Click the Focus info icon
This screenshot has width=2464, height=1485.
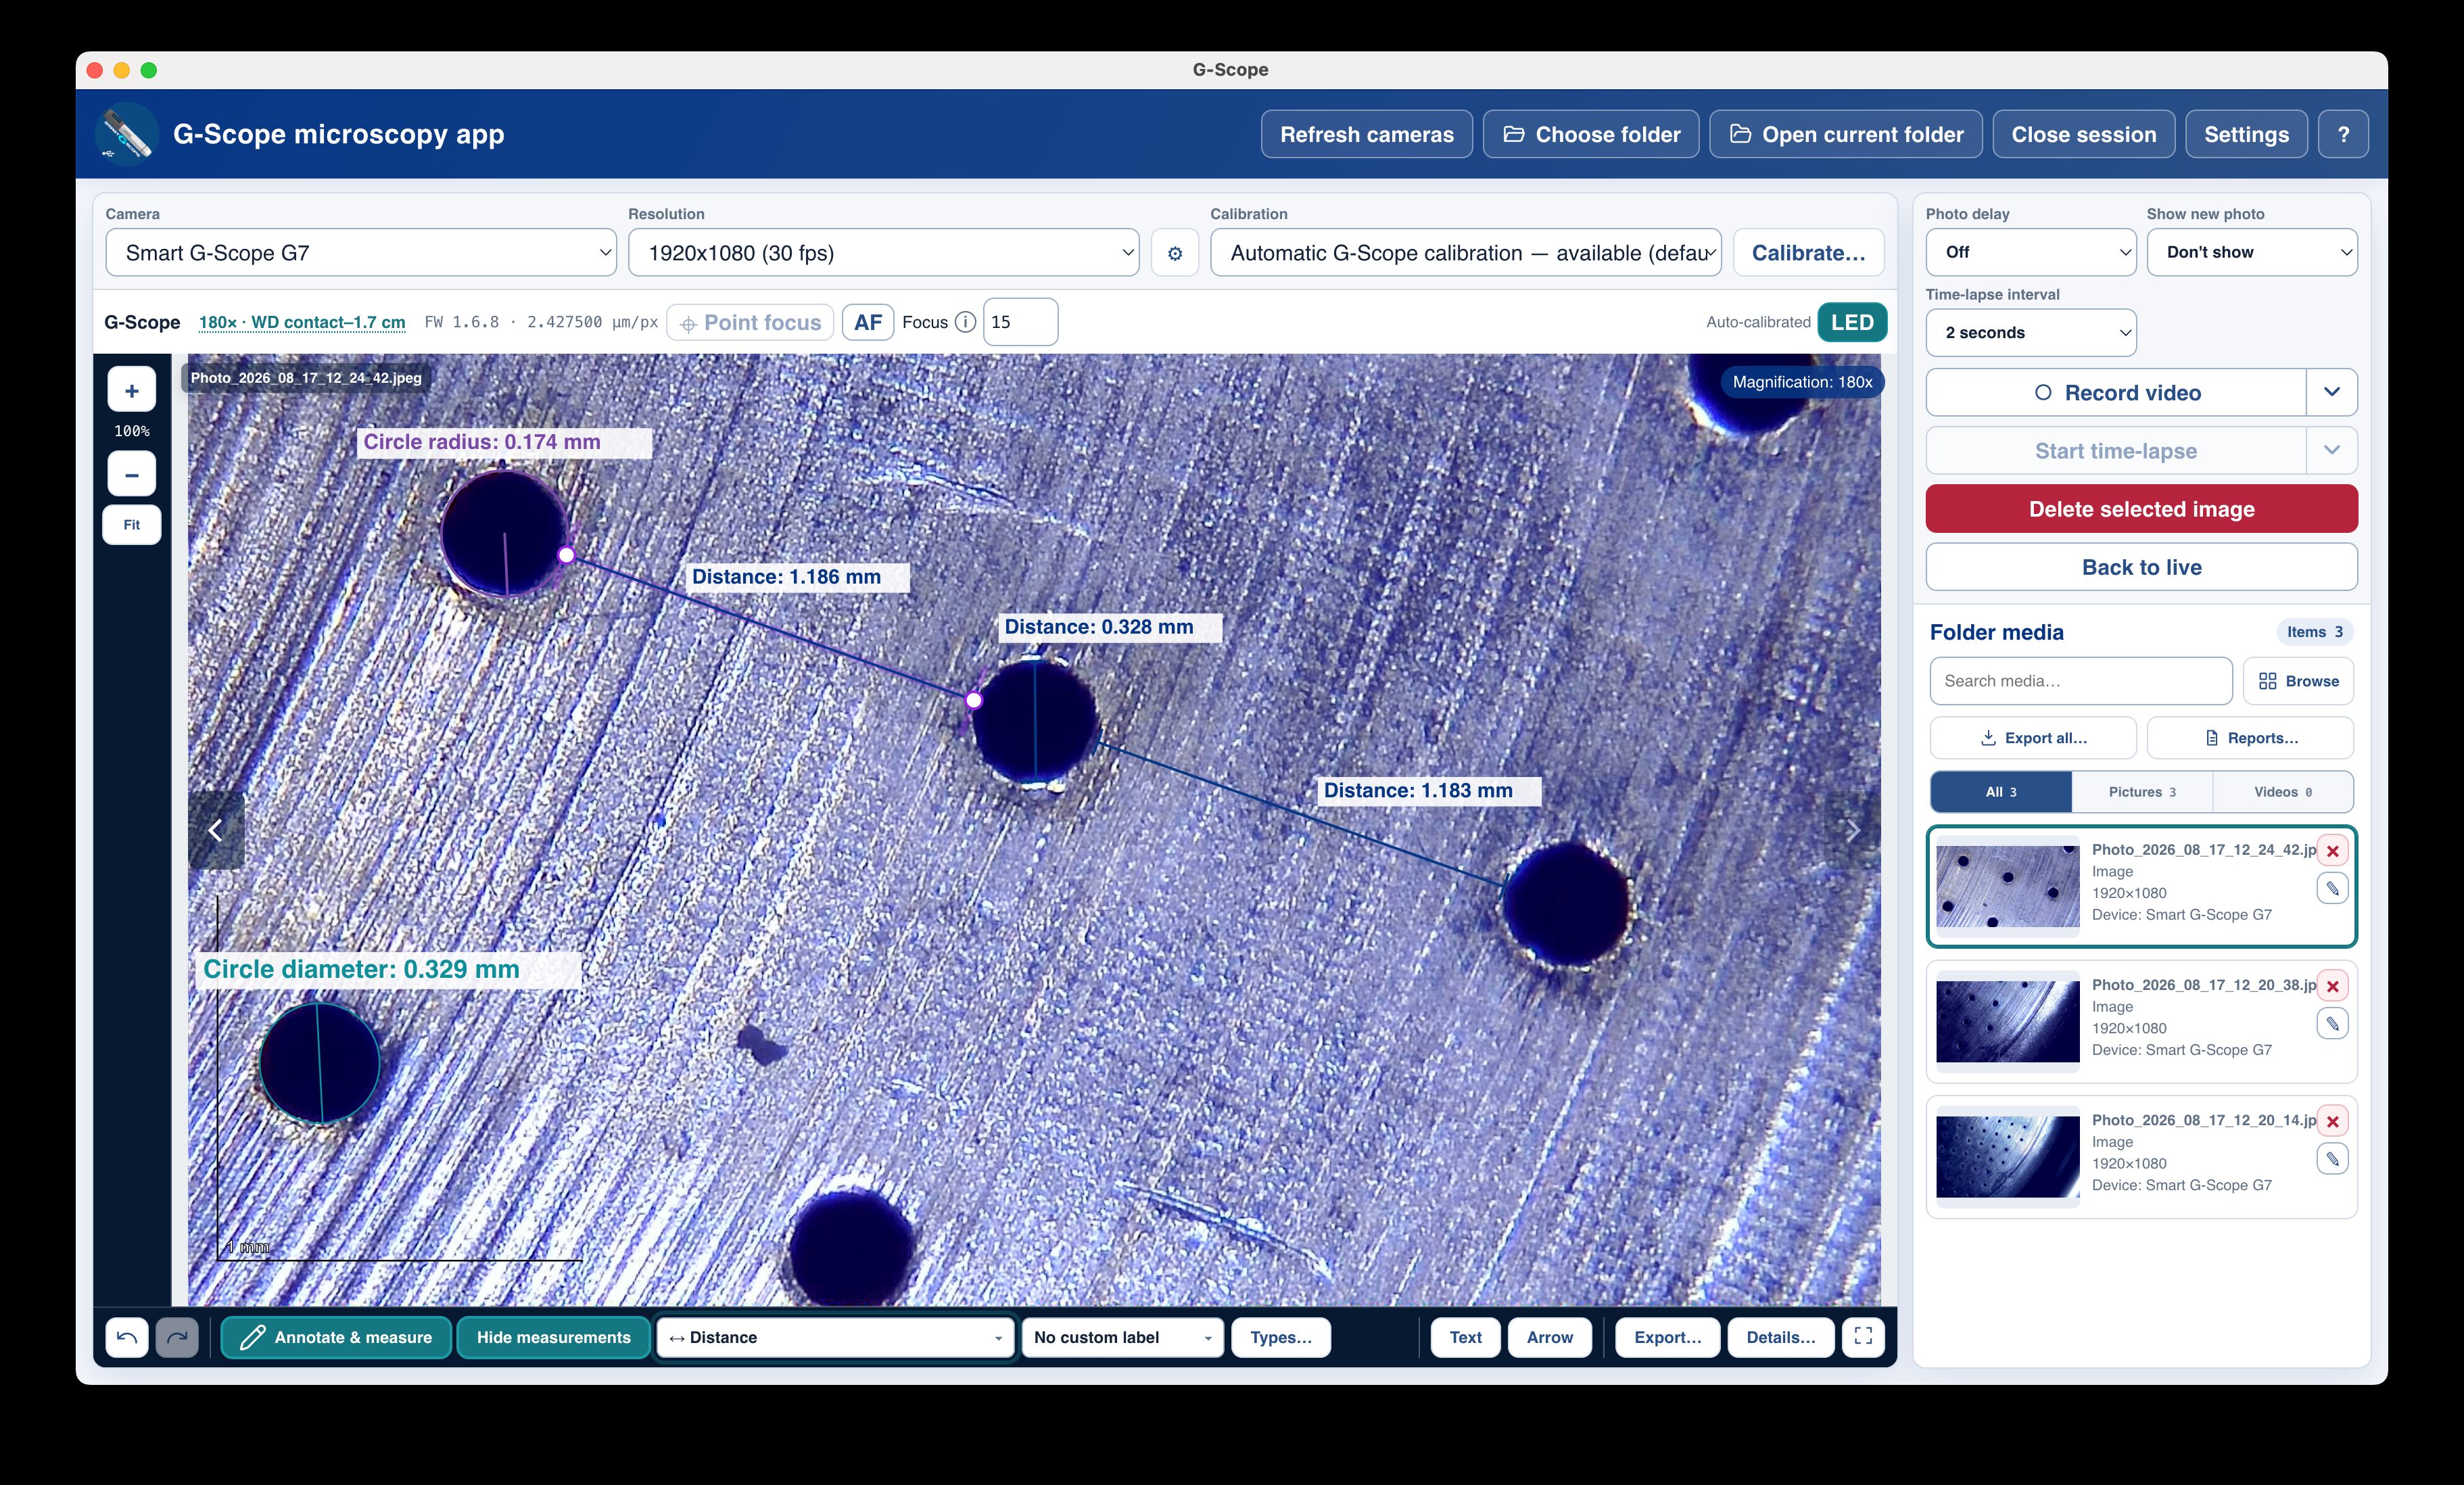pos(965,322)
